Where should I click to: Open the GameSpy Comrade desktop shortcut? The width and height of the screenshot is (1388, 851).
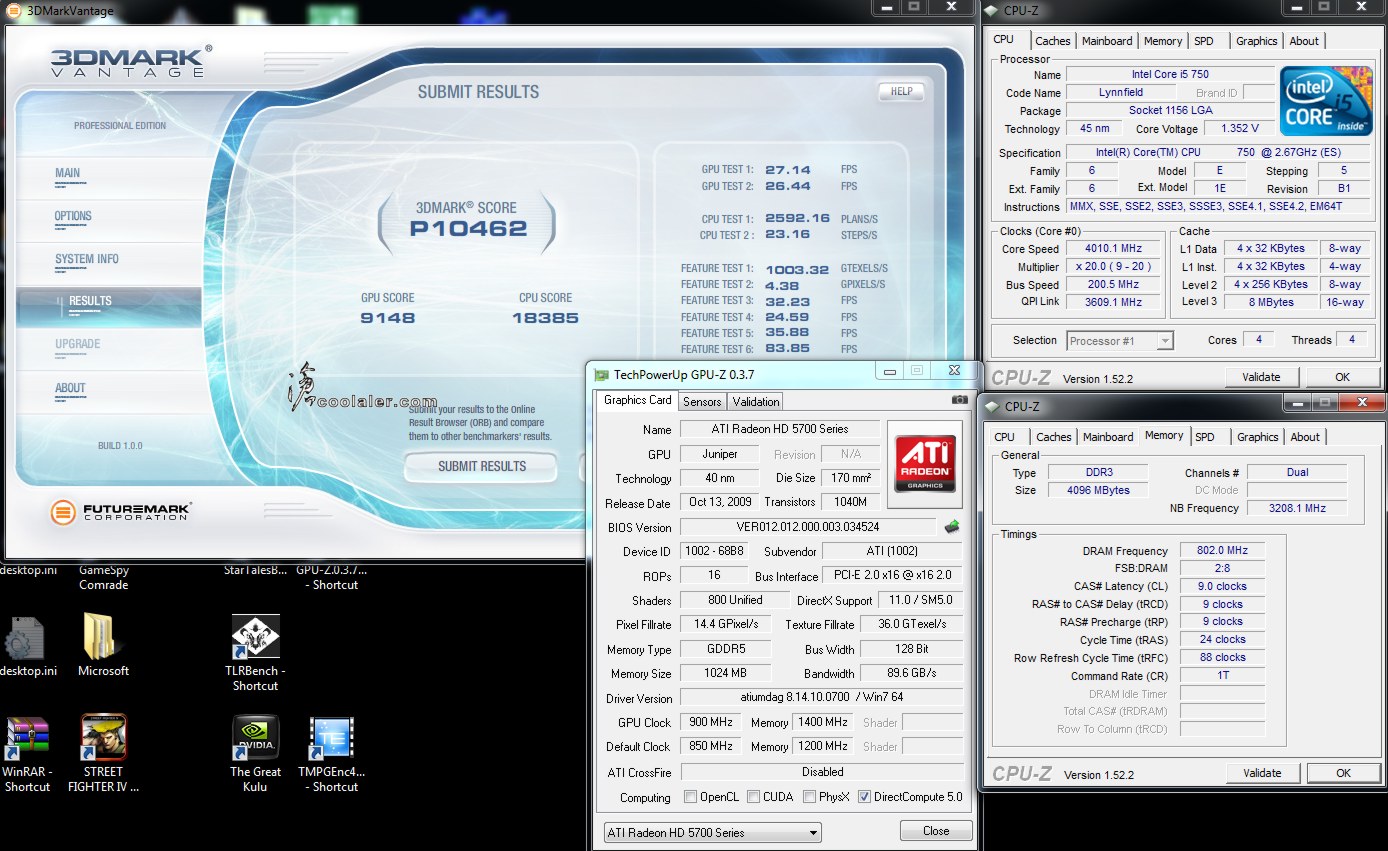[x=103, y=578]
